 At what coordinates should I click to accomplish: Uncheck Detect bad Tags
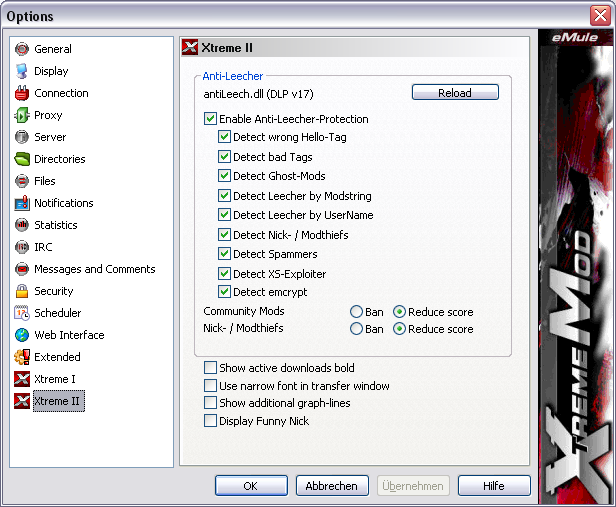pyautogui.click(x=224, y=157)
